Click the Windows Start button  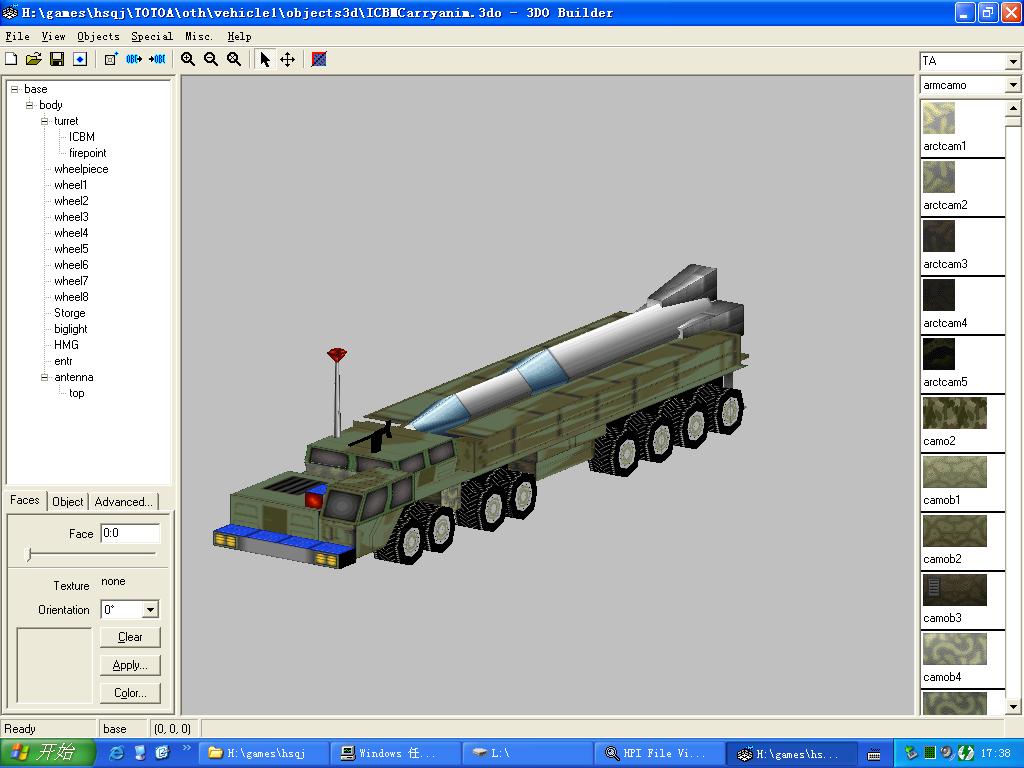click(48, 753)
